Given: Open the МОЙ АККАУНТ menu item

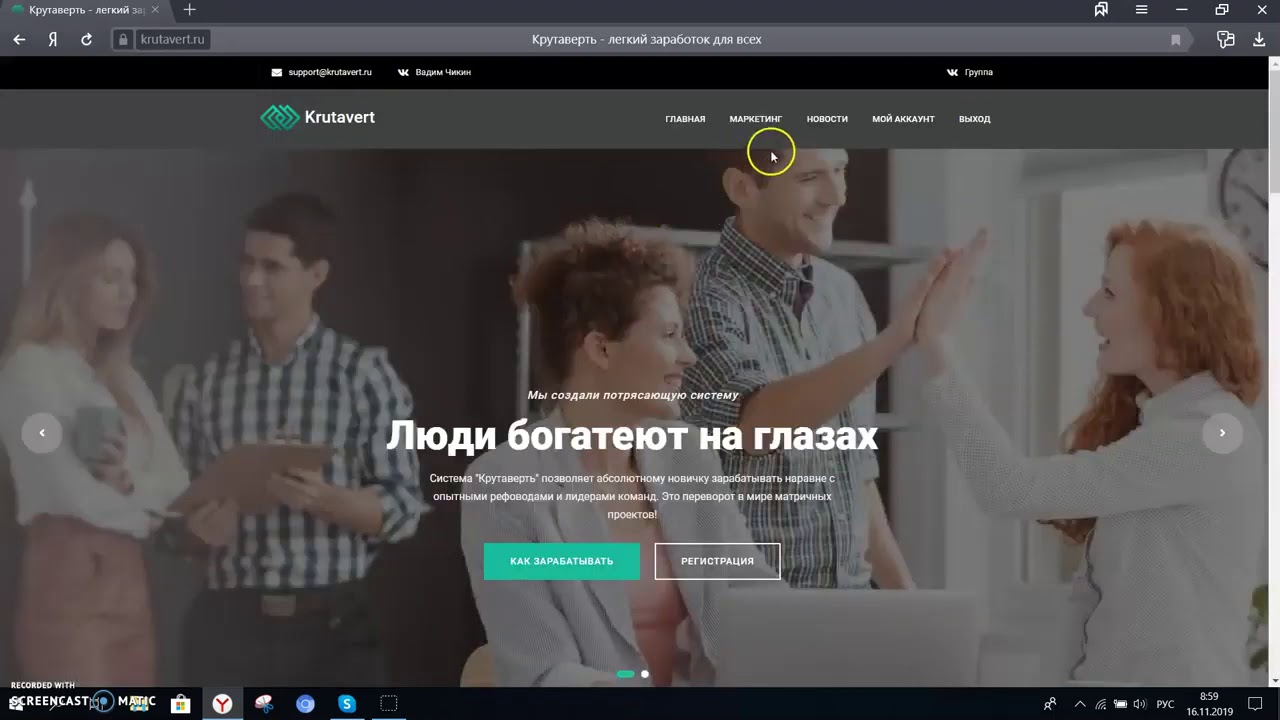Looking at the screenshot, I should pos(903,119).
